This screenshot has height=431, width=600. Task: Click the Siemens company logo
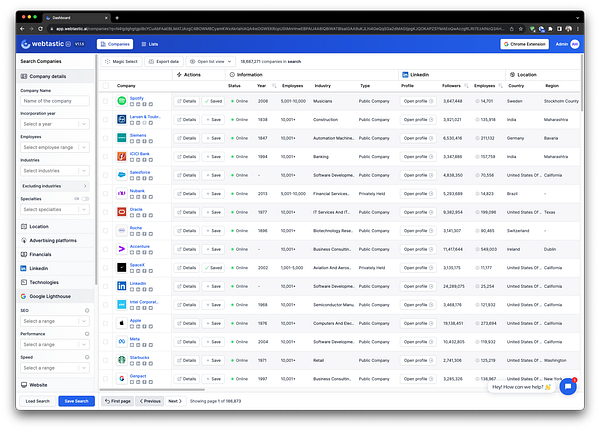tap(121, 138)
